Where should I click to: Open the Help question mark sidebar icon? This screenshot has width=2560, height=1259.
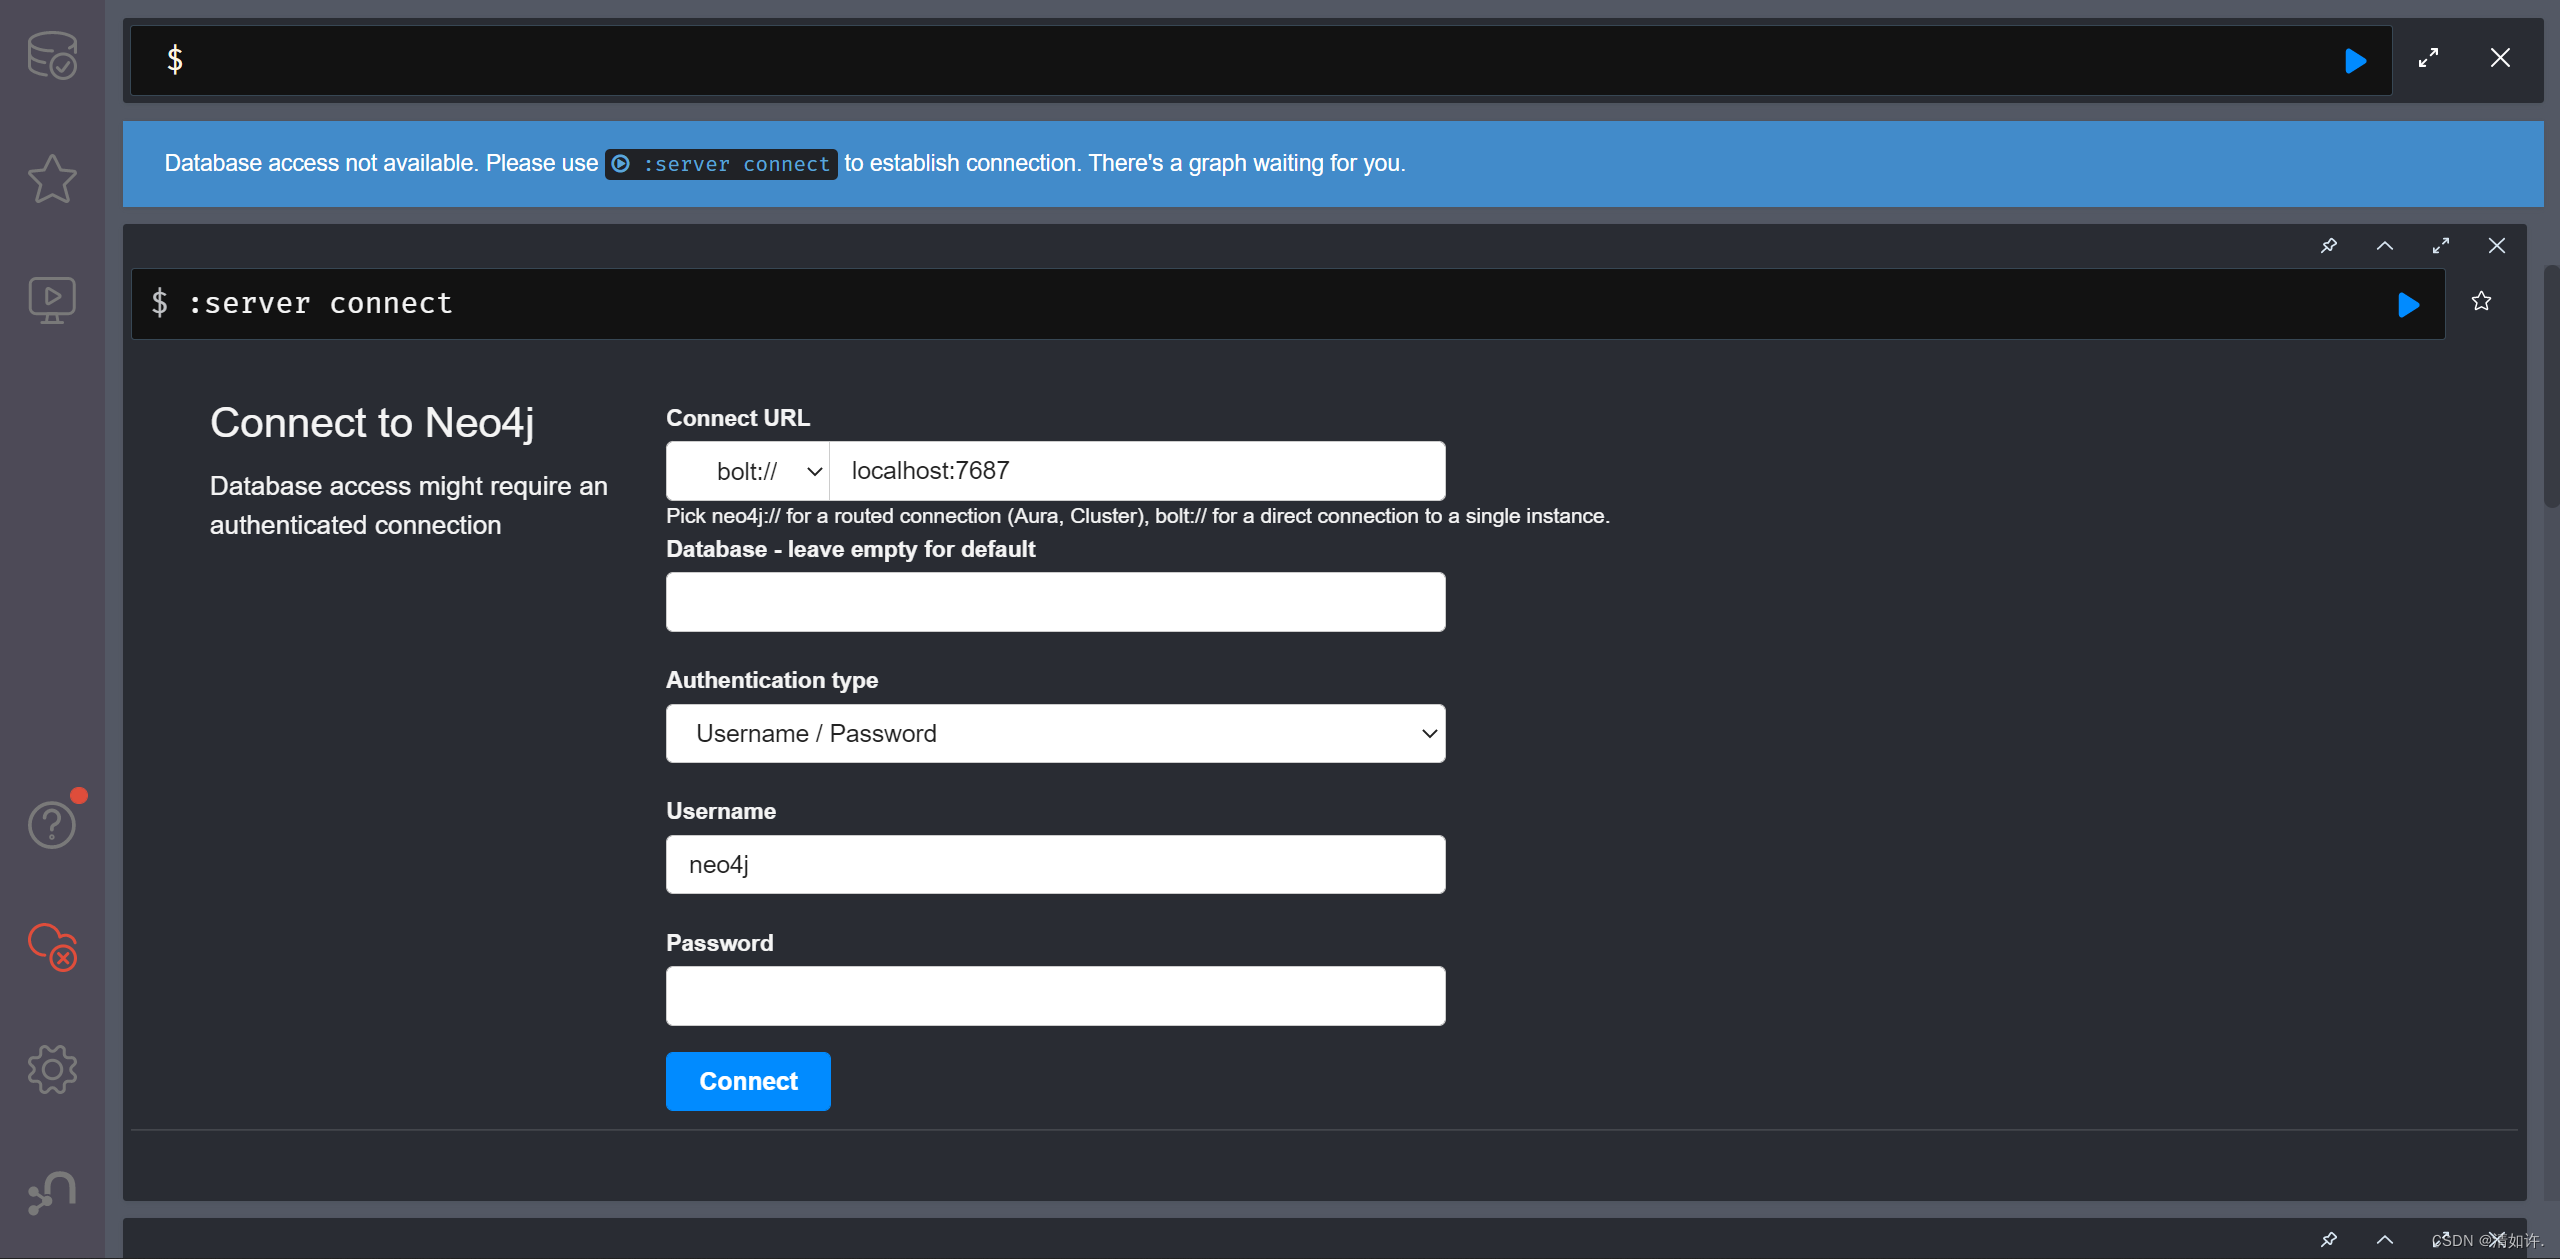(x=52, y=824)
